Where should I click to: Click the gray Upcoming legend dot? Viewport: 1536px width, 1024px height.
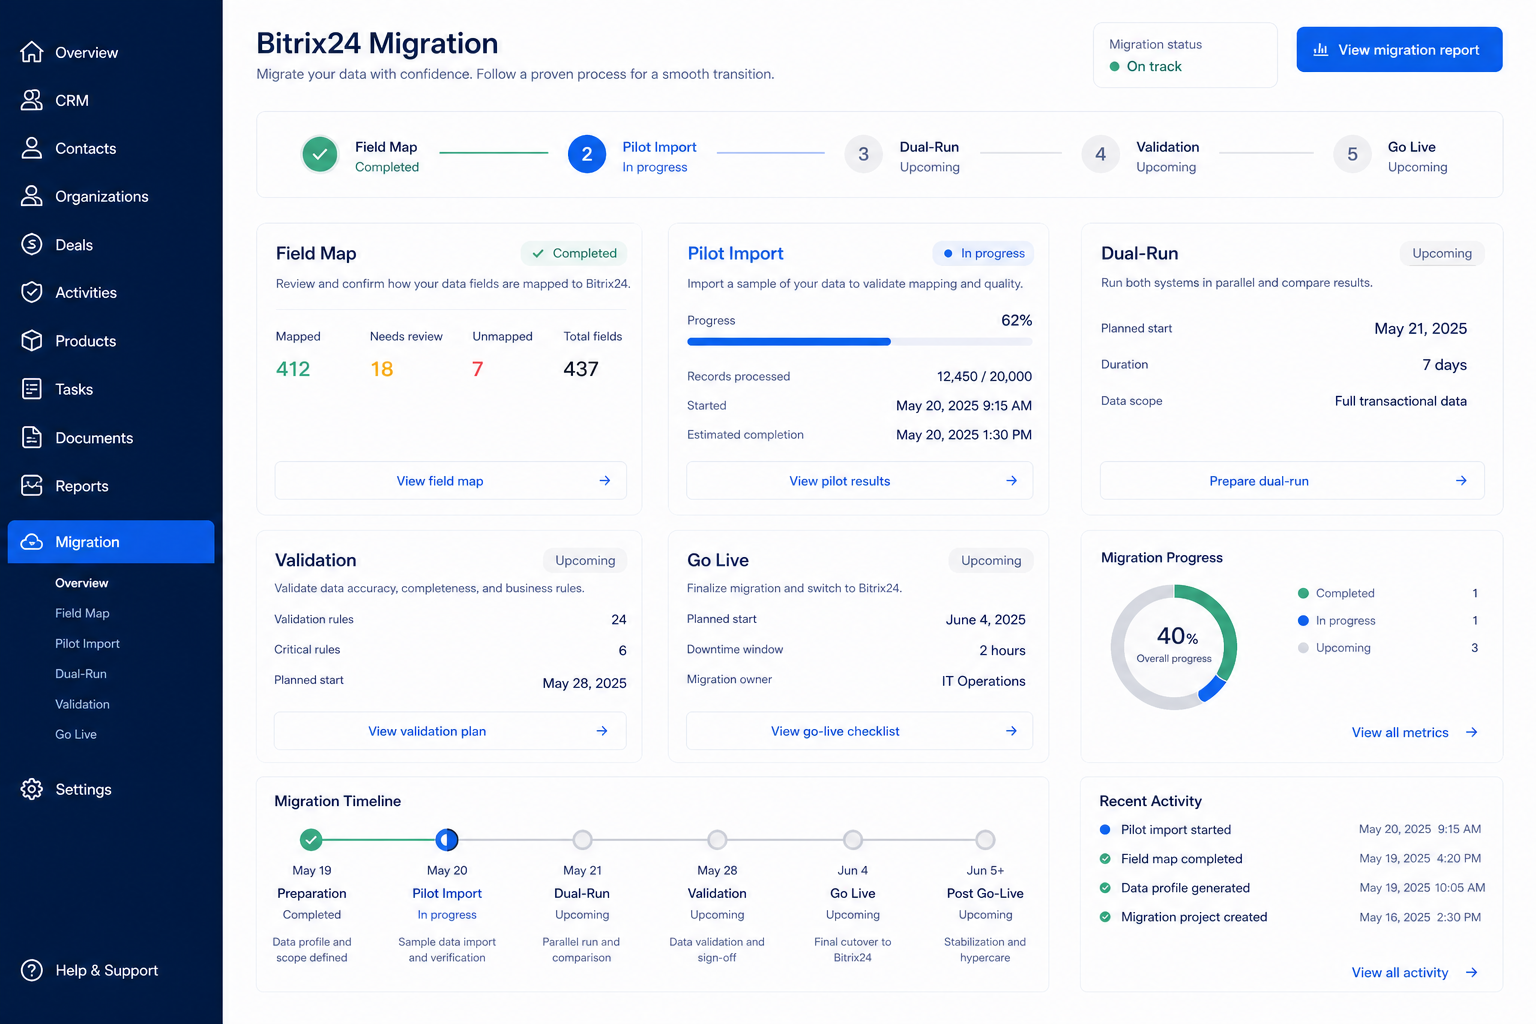(x=1303, y=648)
